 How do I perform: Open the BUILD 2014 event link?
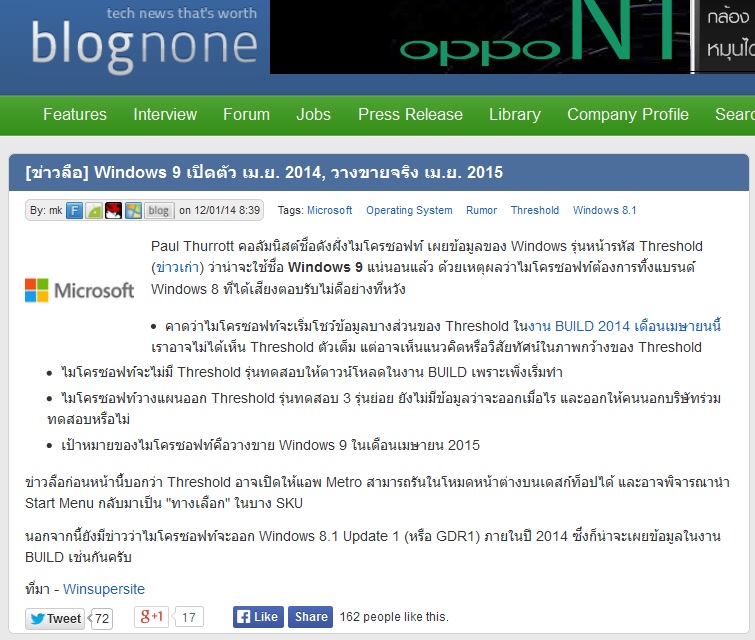pyautogui.click(x=625, y=326)
